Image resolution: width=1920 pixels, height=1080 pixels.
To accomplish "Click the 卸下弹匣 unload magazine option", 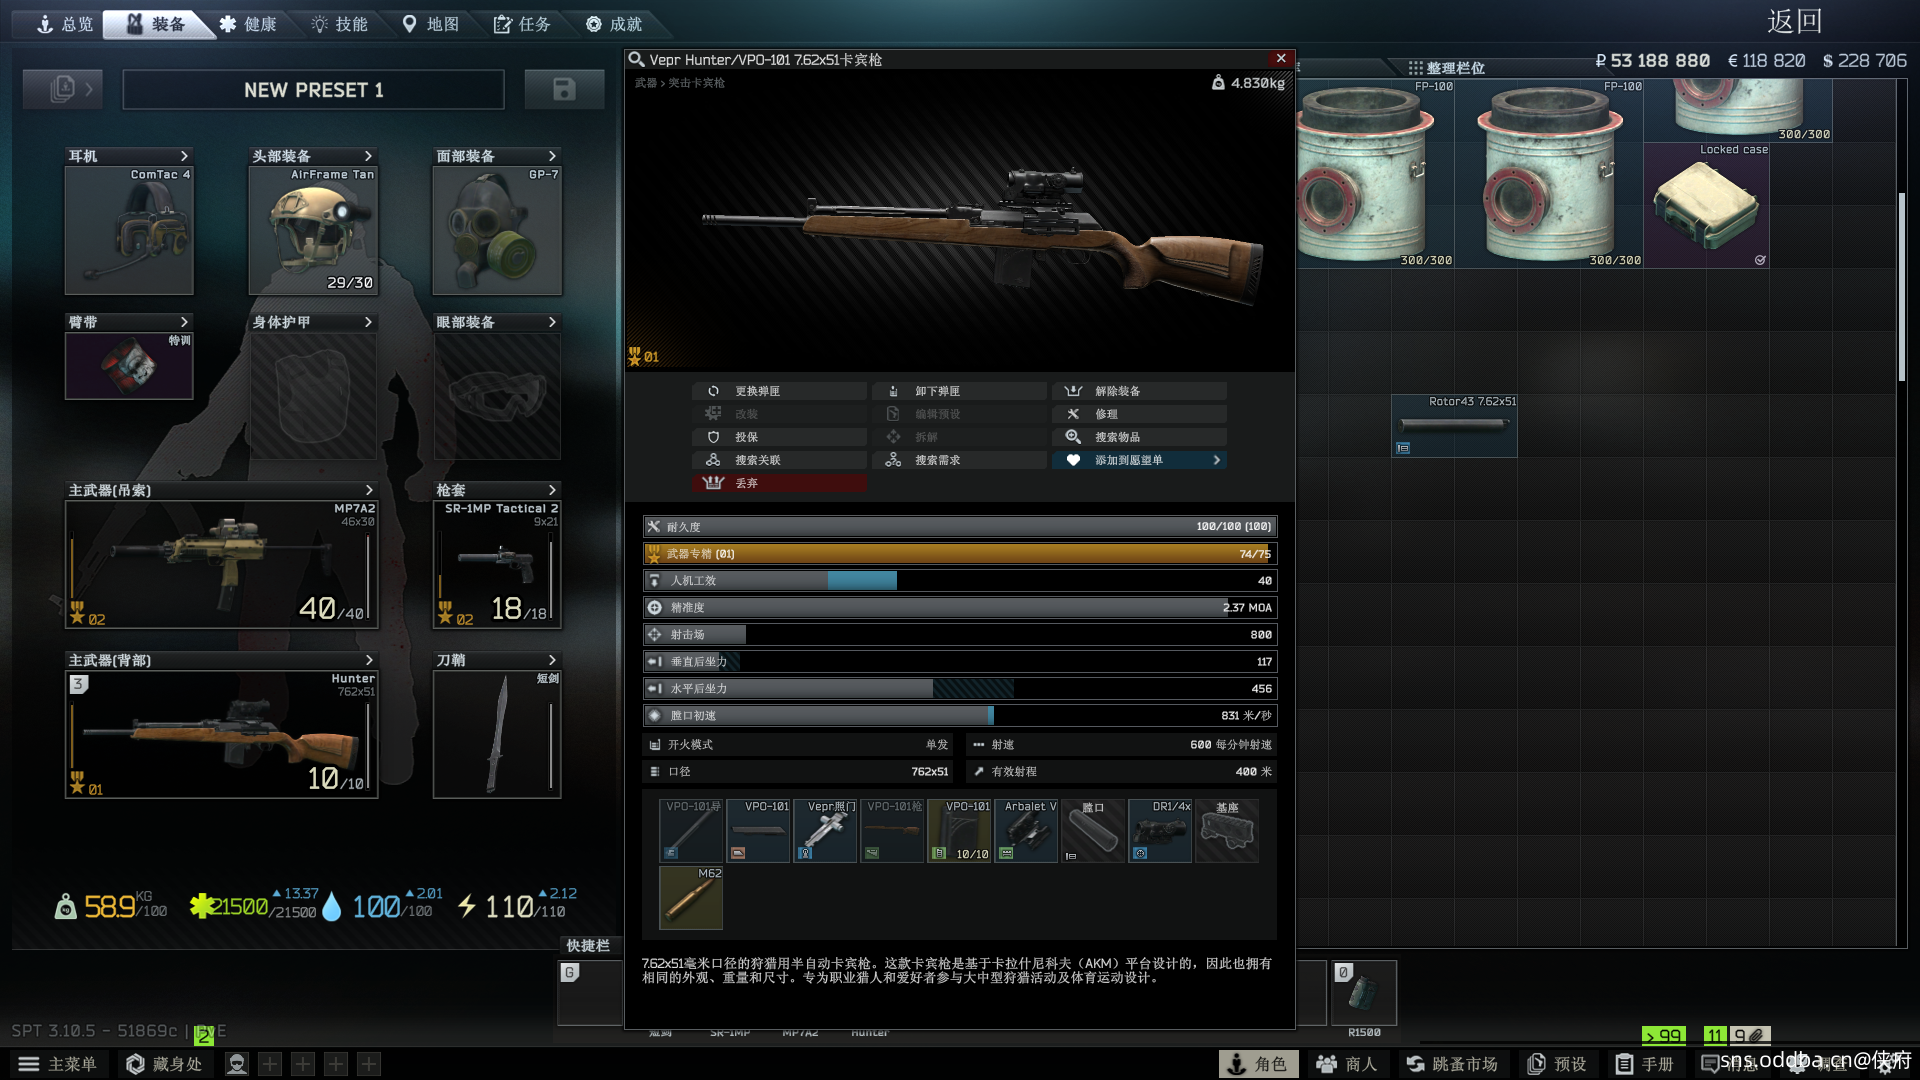I will pyautogui.click(x=959, y=391).
